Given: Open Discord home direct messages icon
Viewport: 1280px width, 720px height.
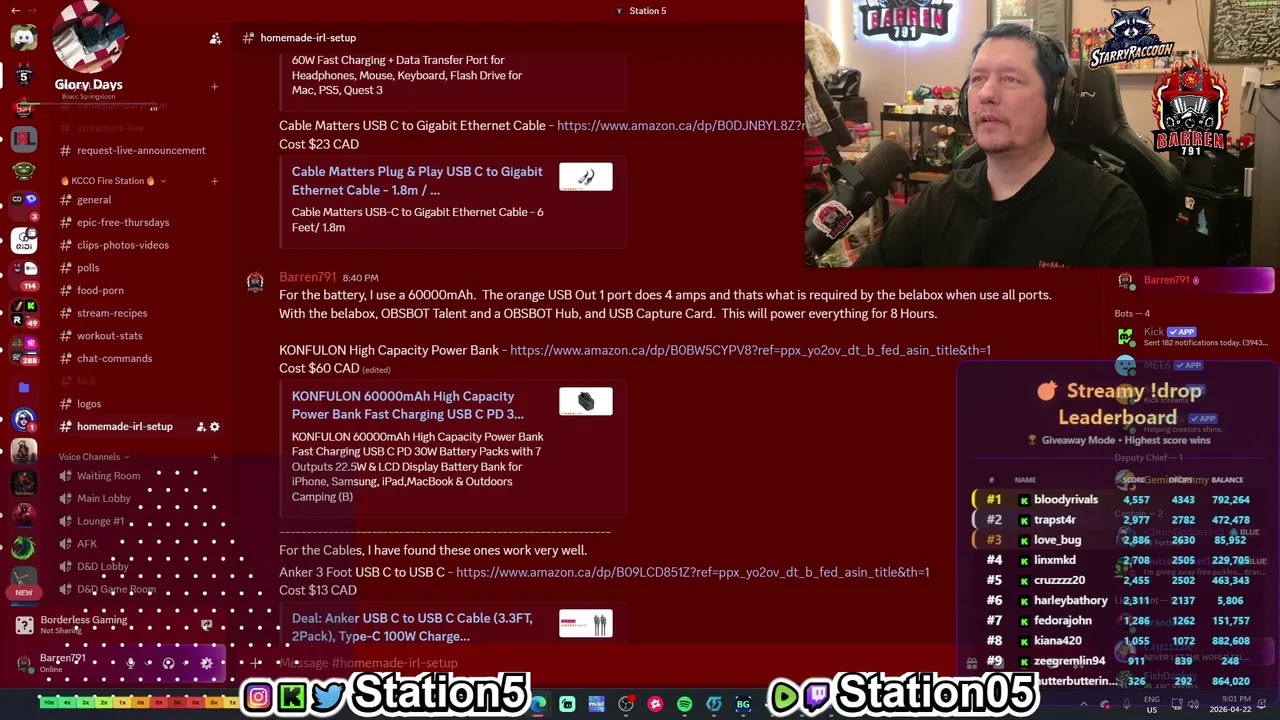Looking at the screenshot, I should click(24, 38).
